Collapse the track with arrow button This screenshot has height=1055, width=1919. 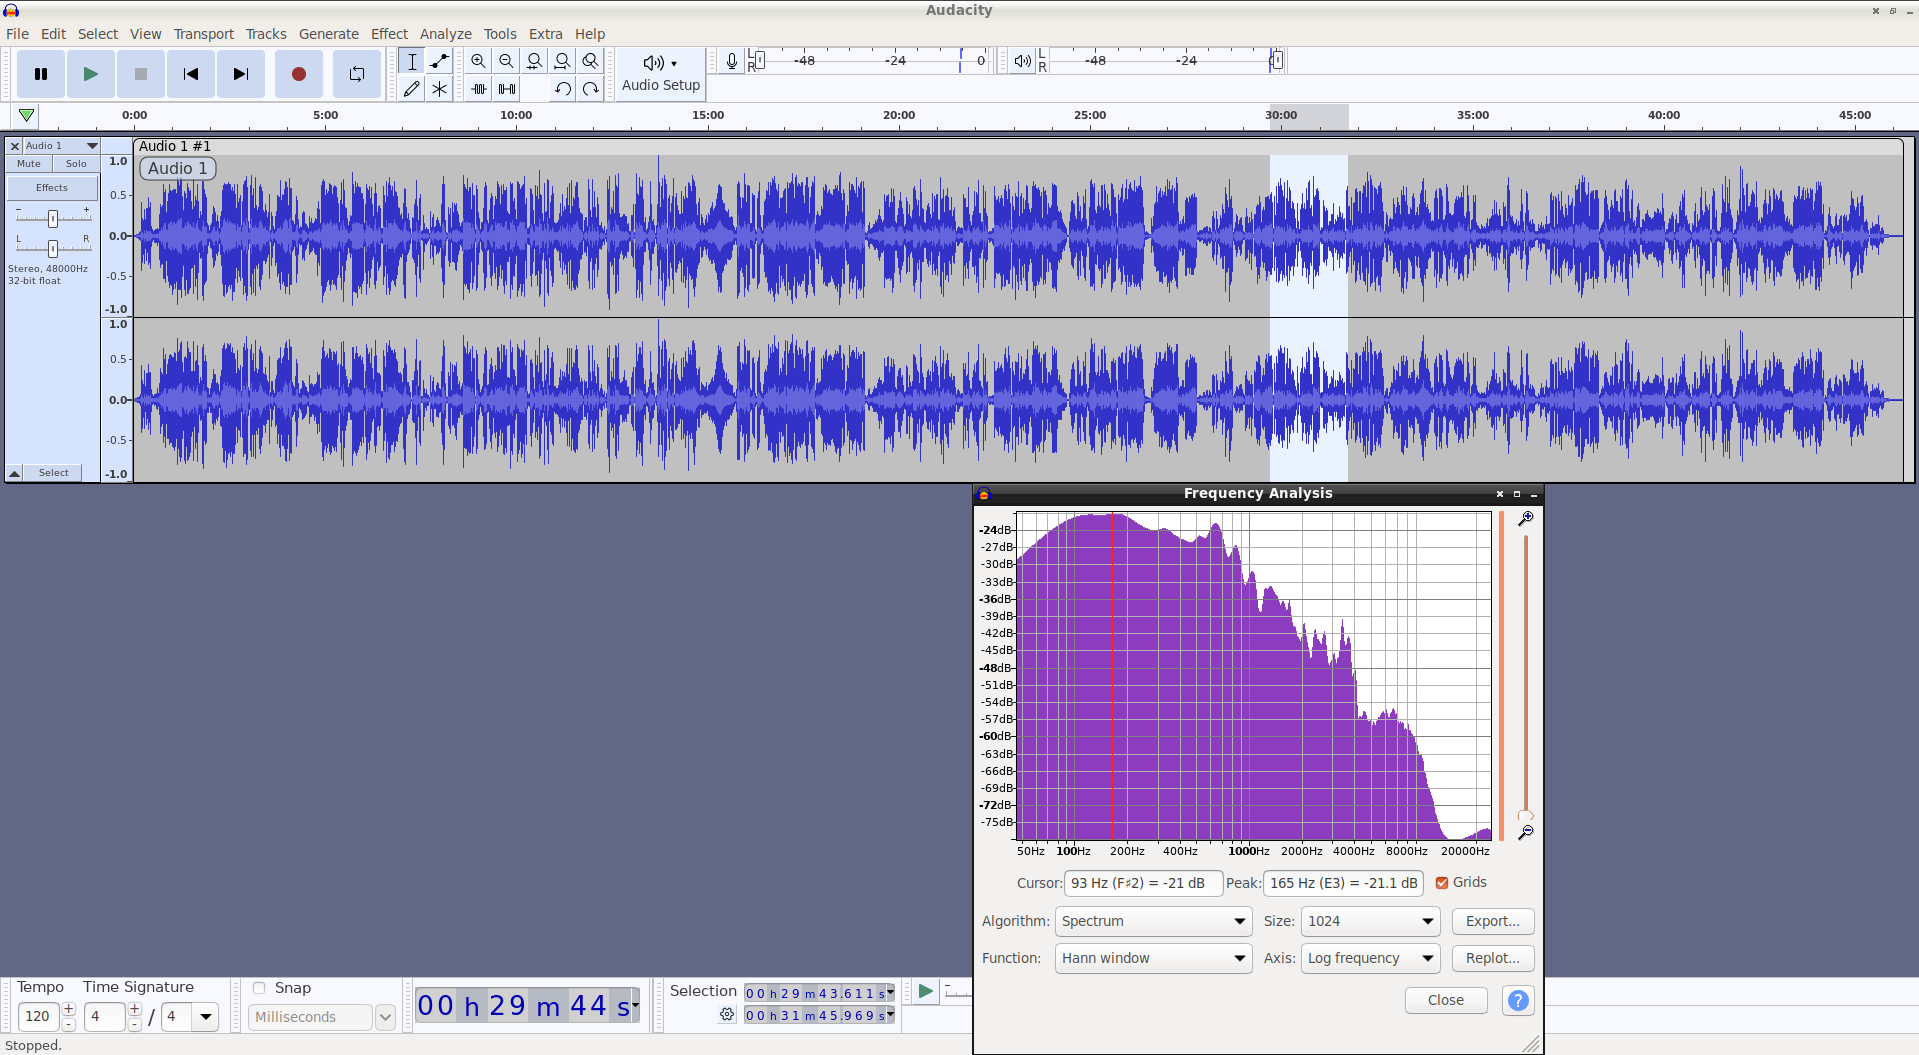15,473
